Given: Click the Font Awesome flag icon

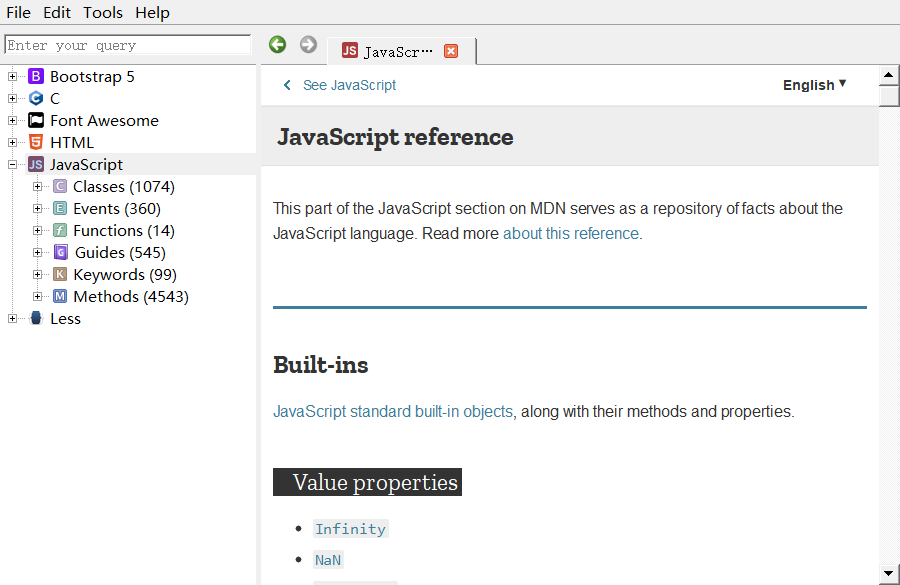Looking at the screenshot, I should click(x=36, y=121).
